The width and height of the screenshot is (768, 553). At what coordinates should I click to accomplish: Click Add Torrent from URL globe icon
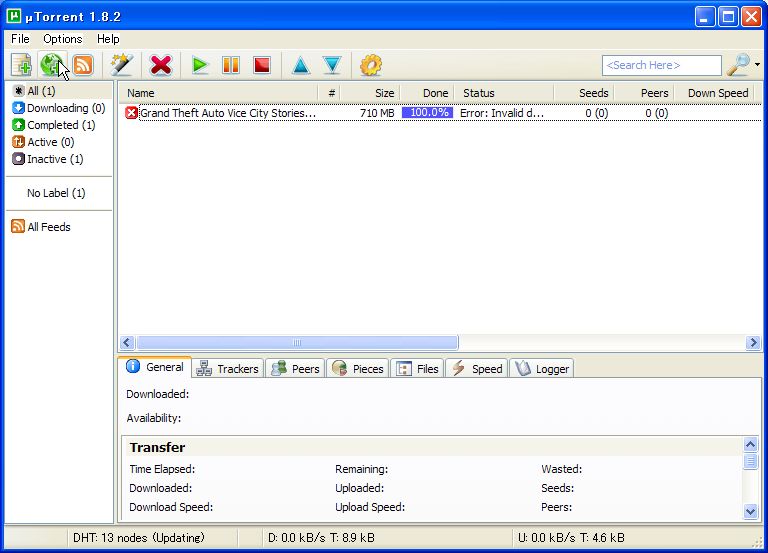click(x=51, y=65)
